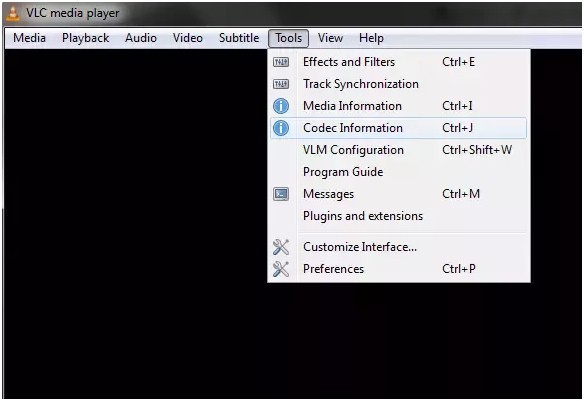Choose Effects and Filters
The height and width of the screenshot is (401, 584).
399,62
